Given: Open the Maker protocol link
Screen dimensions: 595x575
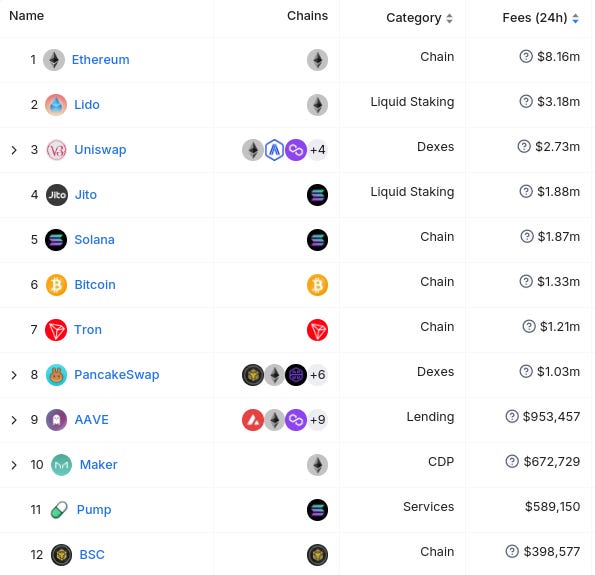Looking at the screenshot, I should [99, 465].
